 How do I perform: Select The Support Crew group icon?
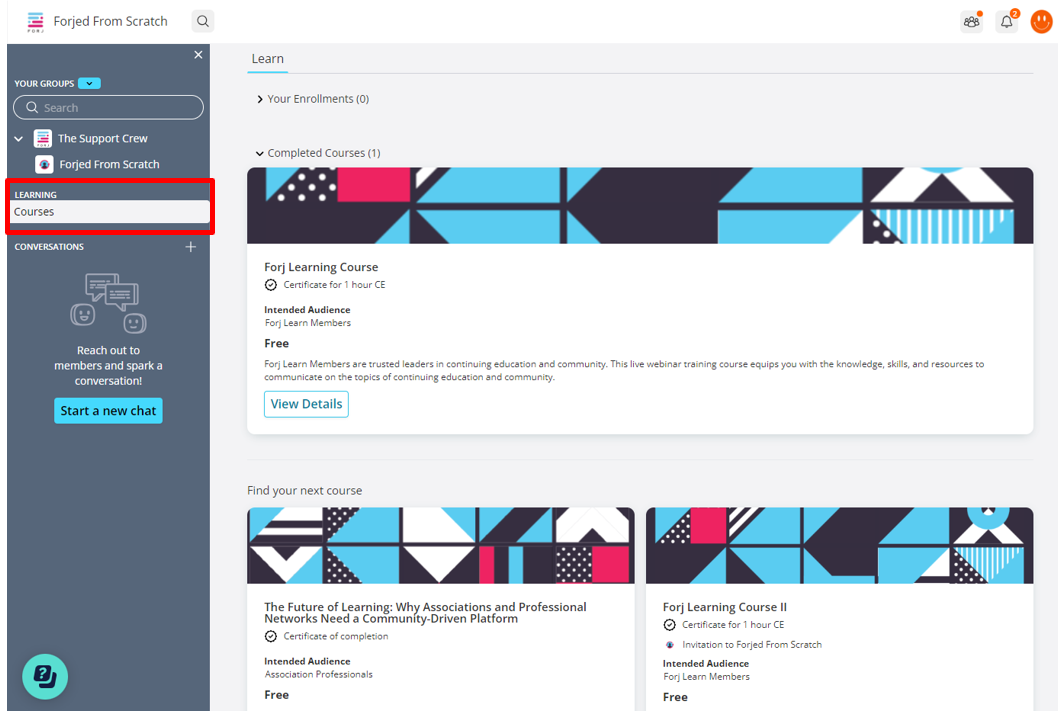(43, 138)
